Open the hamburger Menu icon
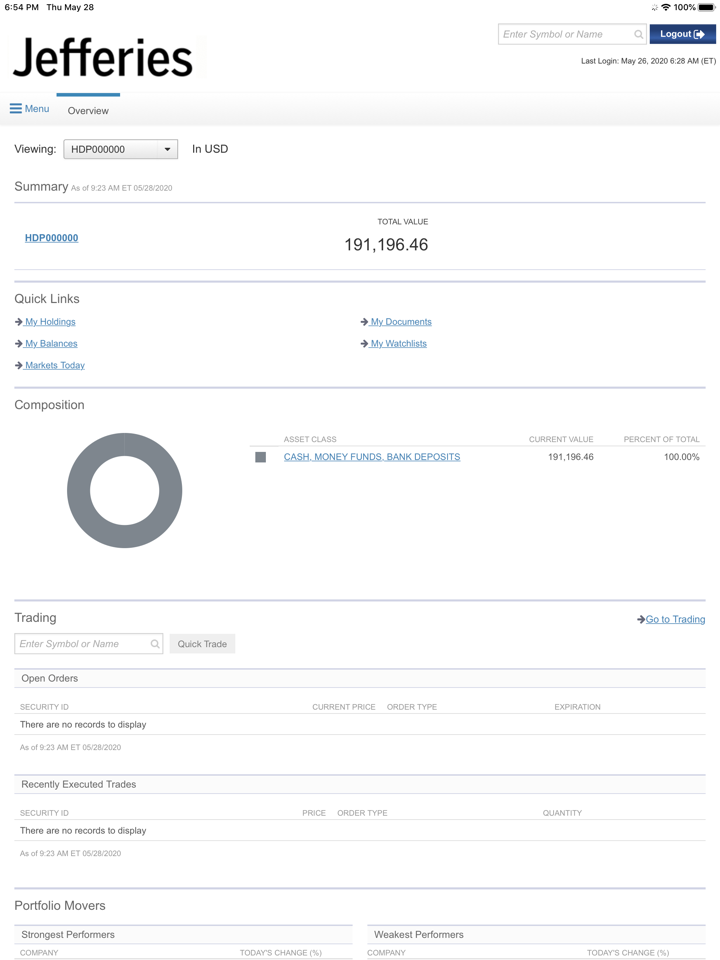Image resolution: width=720 pixels, height=960 pixels. [x=16, y=109]
